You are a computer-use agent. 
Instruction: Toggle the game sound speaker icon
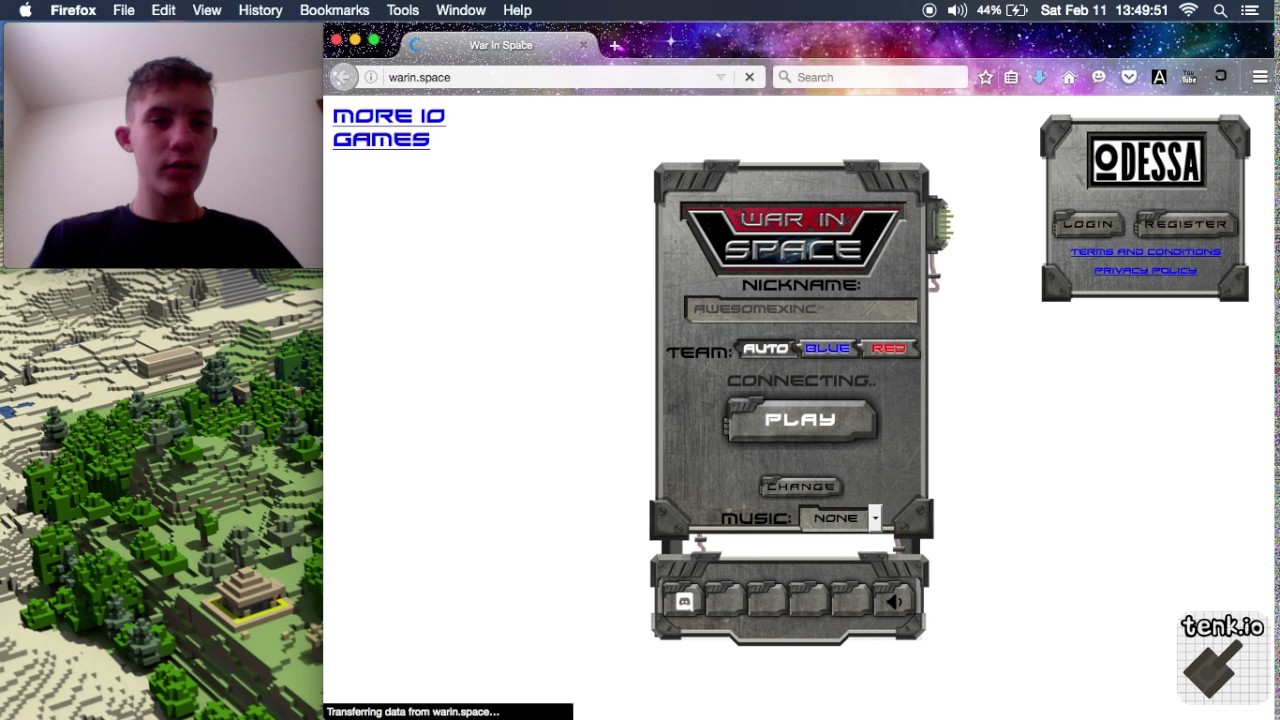[x=894, y=601]
